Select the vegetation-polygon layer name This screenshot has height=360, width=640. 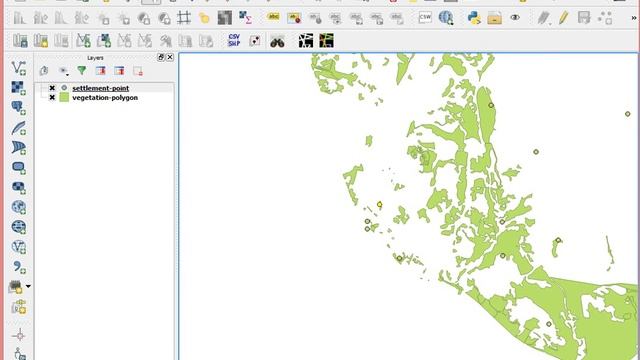[x=105, y=98]
